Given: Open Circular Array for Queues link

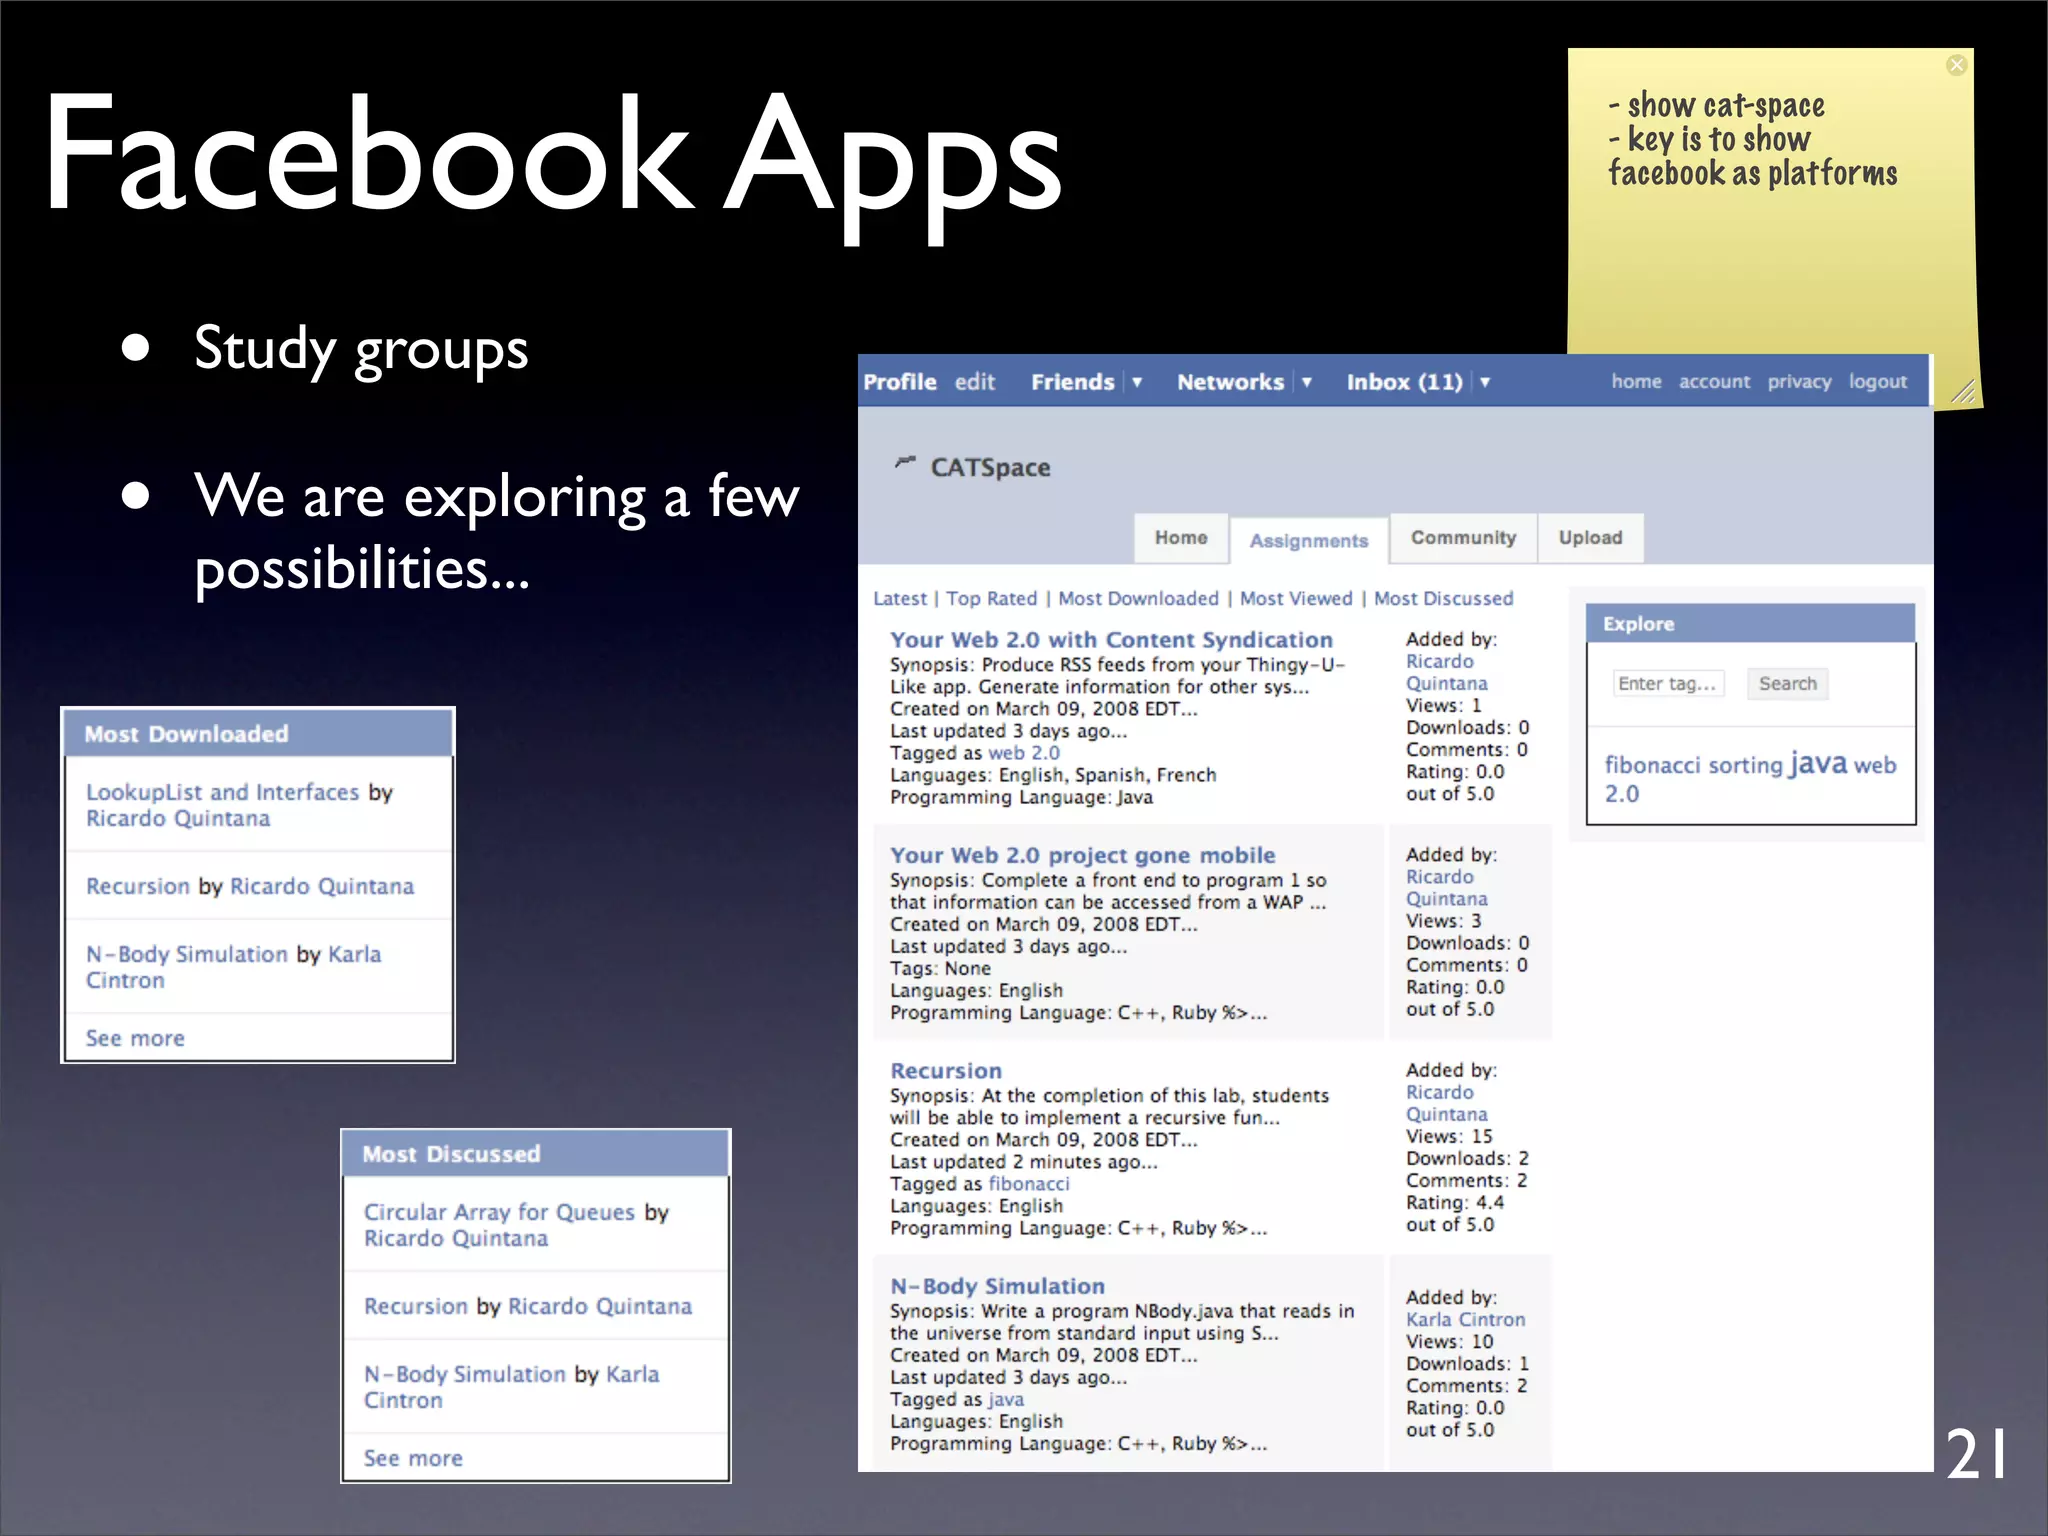Looking at the screenshot, I should tap(499, 1213).
